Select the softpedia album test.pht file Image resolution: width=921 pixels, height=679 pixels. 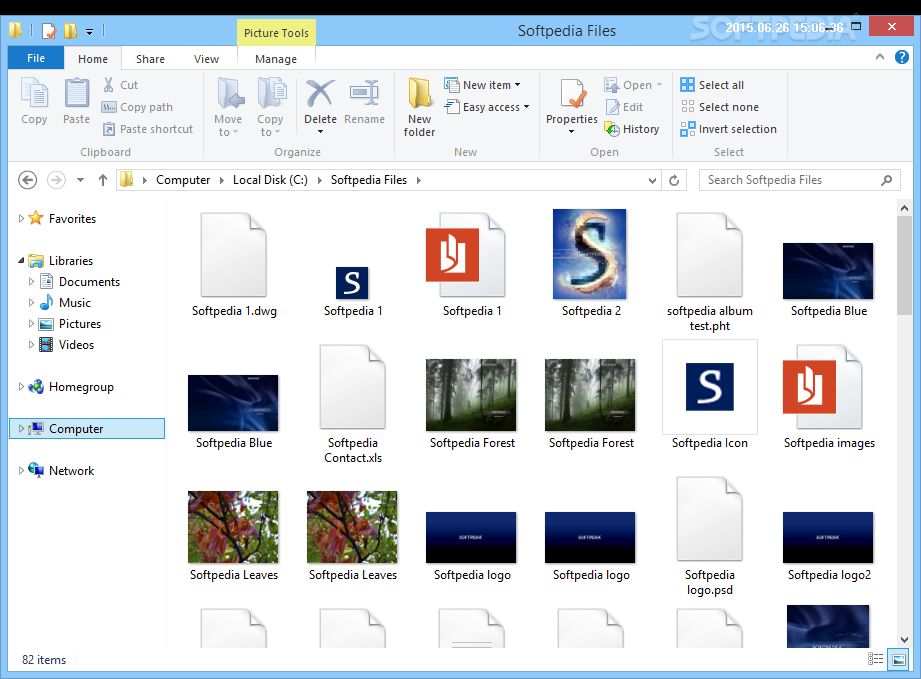[x=710, y=272]
